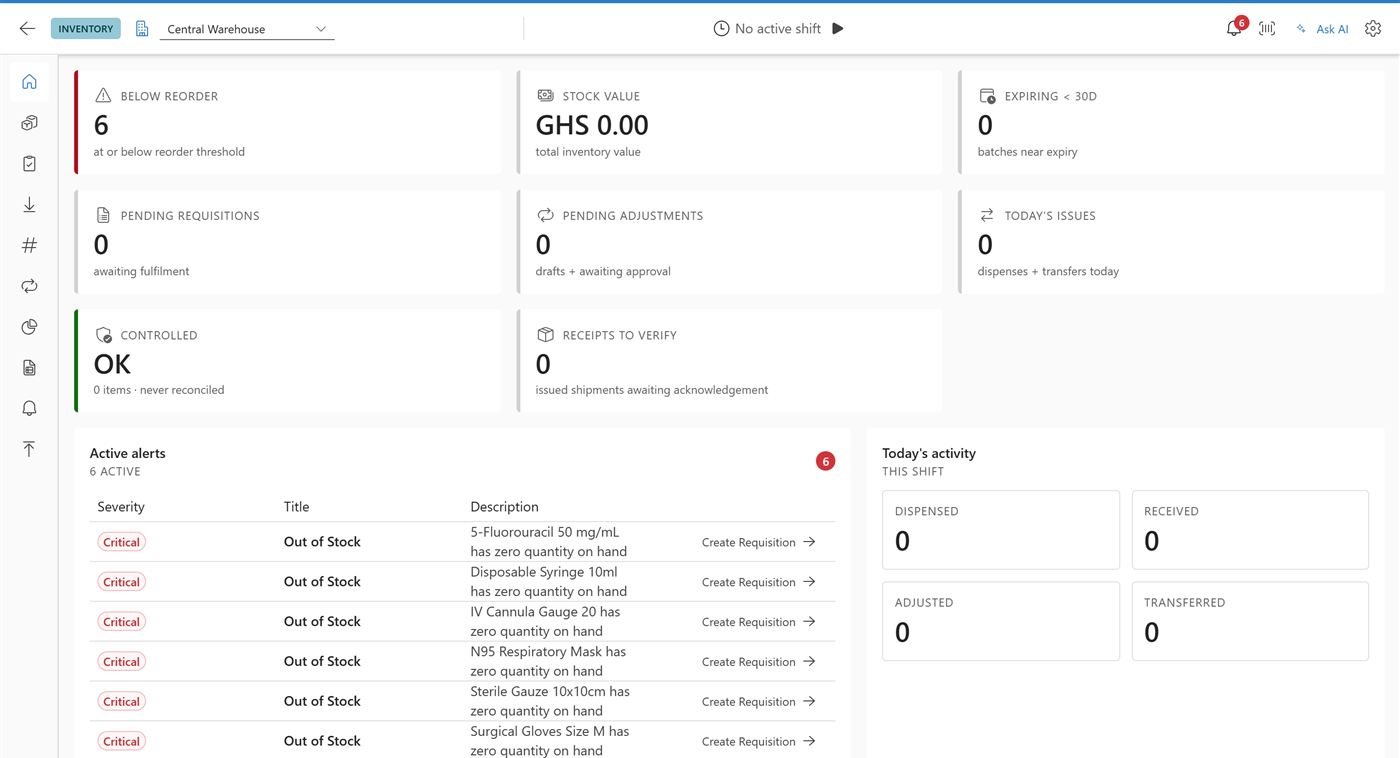Open the Stock Value card
The image size is (1400, 758).
(729, 122)
